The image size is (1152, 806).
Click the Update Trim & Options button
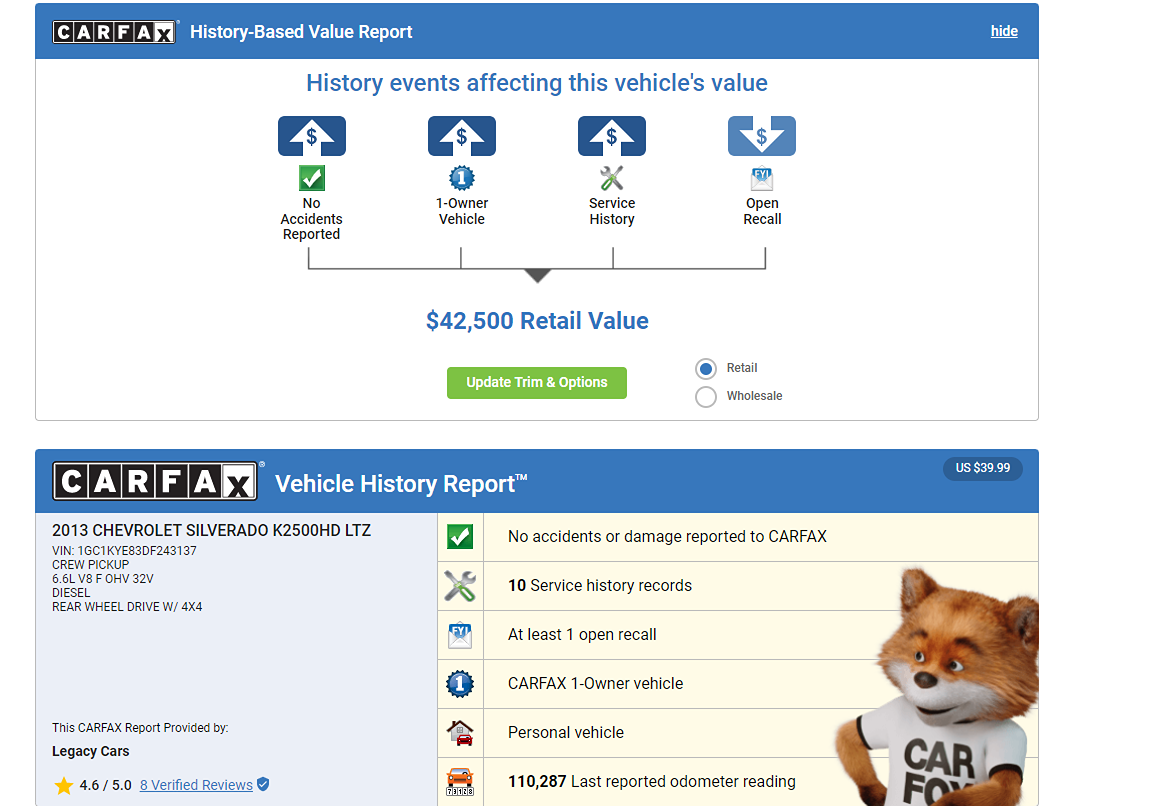coord(537,383)
